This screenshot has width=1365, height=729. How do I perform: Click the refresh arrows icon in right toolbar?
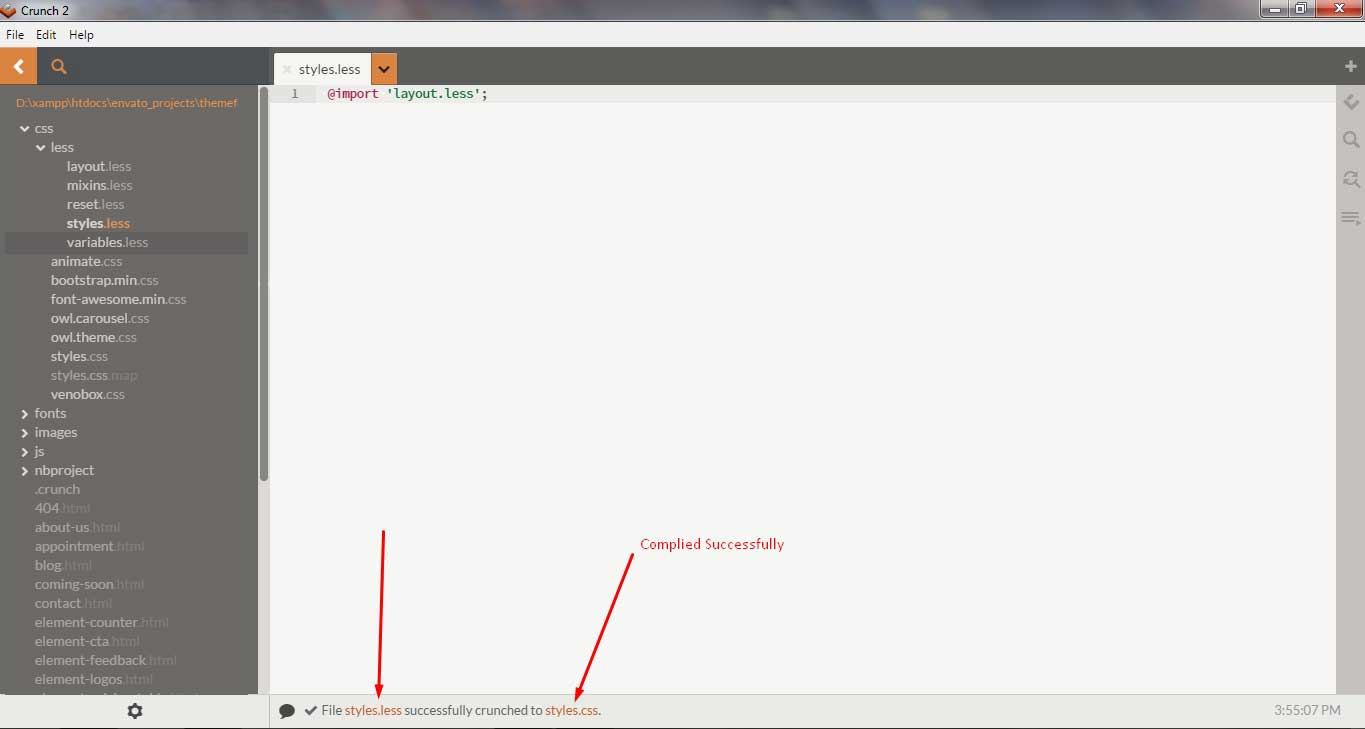click(1351, 179)
